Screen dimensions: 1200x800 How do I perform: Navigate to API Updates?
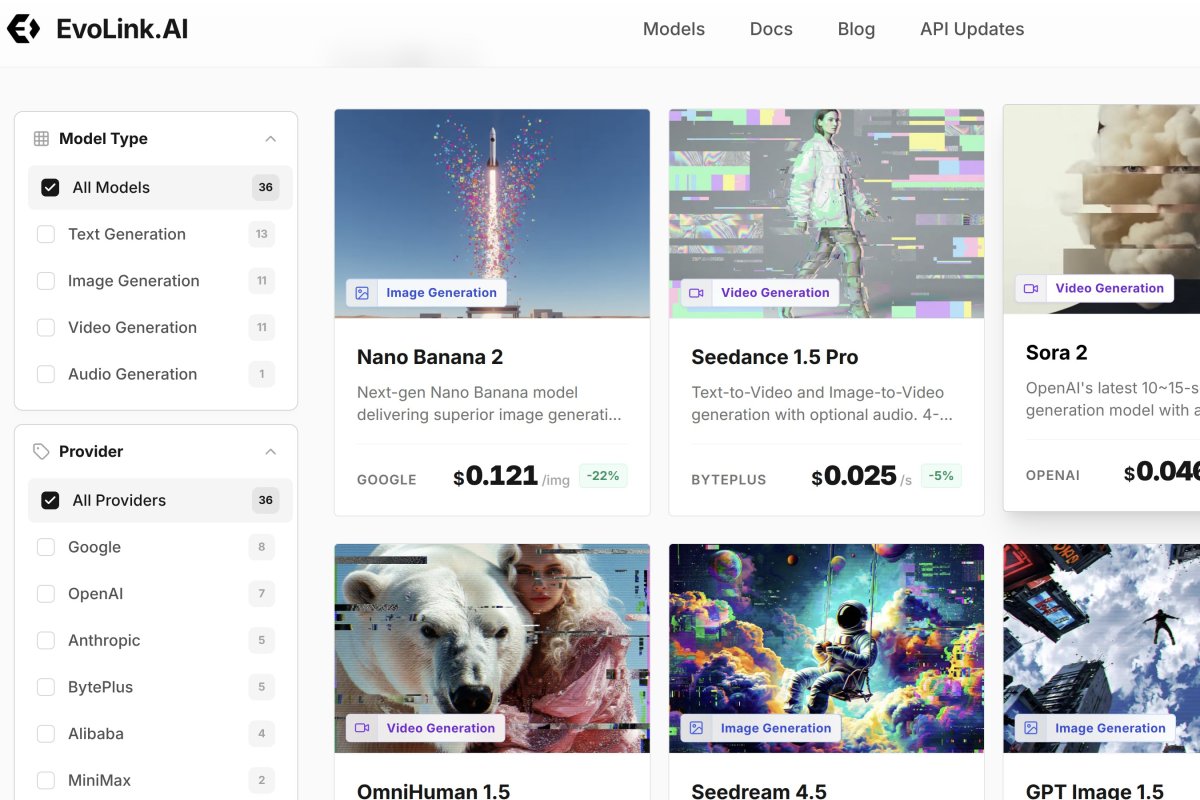971,29
